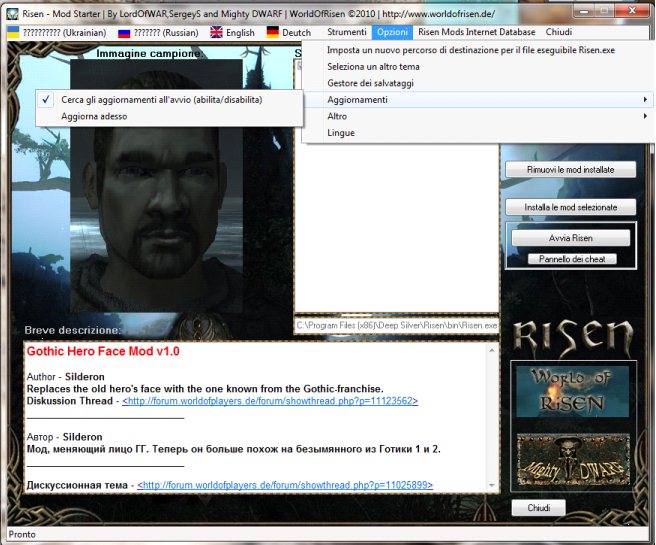Click the hero face sample image

coord(156,186)
